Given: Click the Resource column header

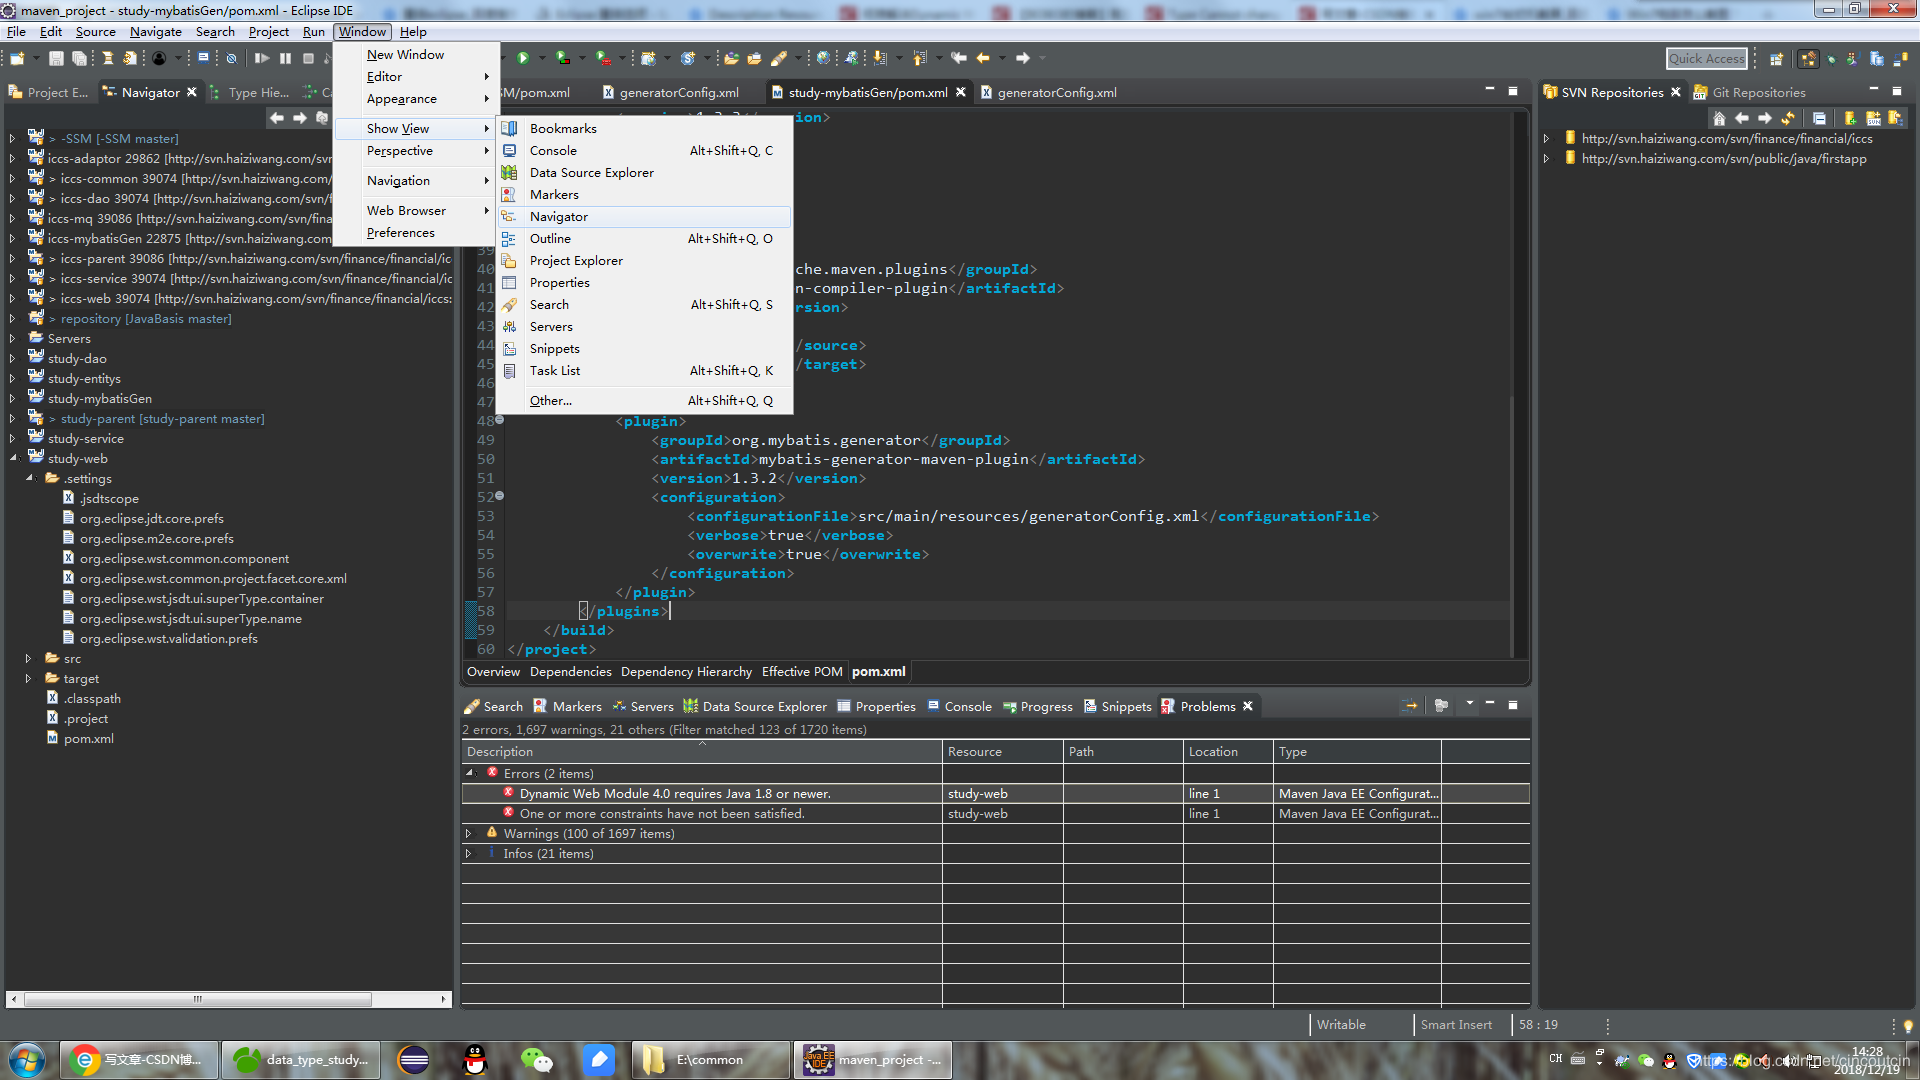Looking at the screenshot, I should 1003,752.
